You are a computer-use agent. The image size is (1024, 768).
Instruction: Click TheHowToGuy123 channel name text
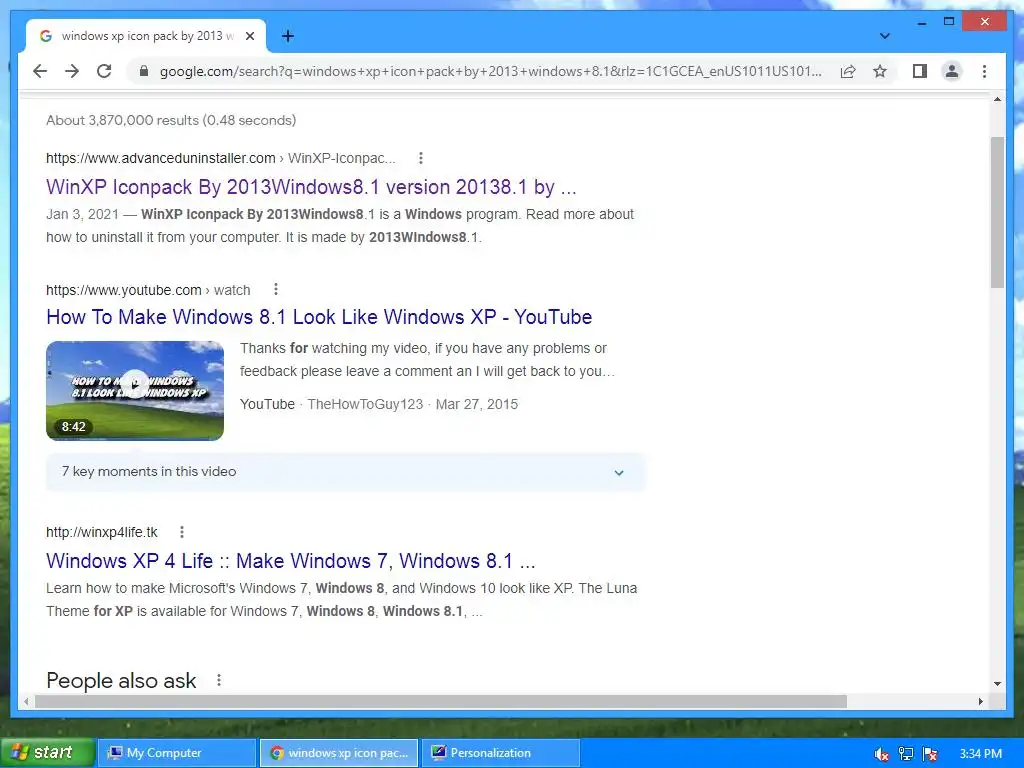[365, 404]
